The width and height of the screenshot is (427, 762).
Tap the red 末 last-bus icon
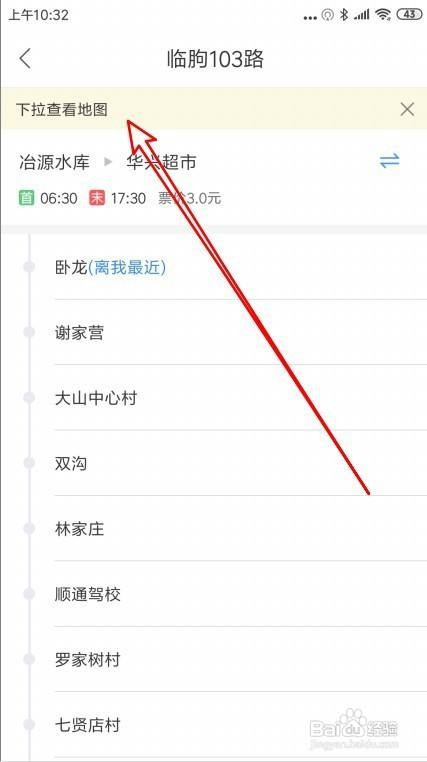click(97, 198)
